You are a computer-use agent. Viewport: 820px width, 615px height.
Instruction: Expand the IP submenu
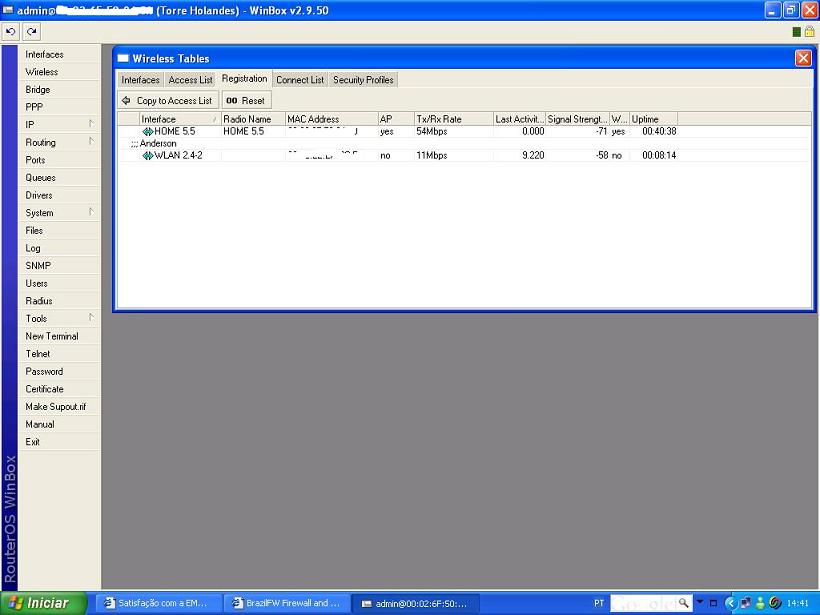[x=91, y=124]
